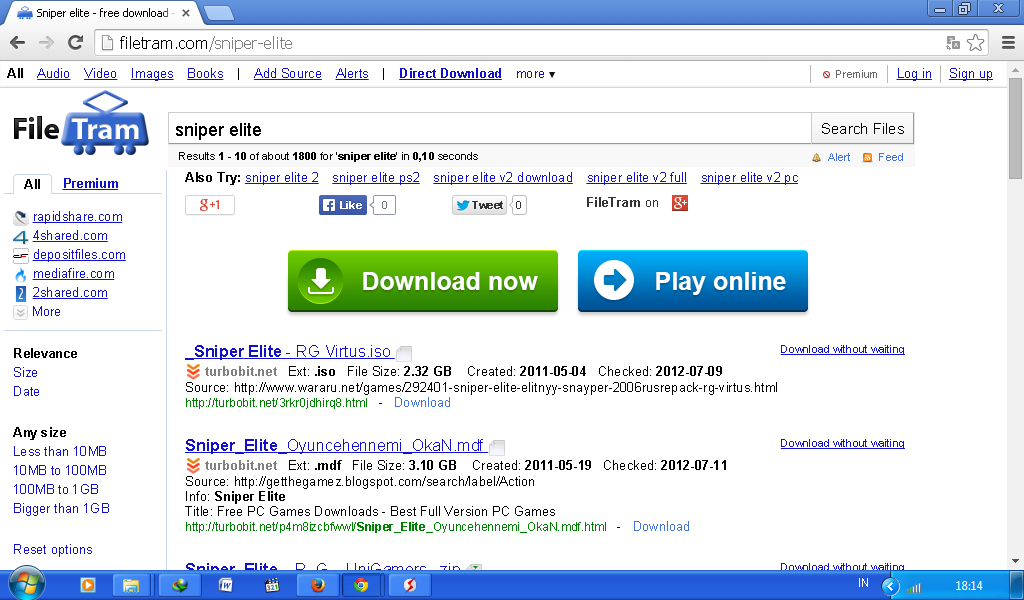Click the translate icon in address bar
The image size is (1024, 600).
(953, 43)
